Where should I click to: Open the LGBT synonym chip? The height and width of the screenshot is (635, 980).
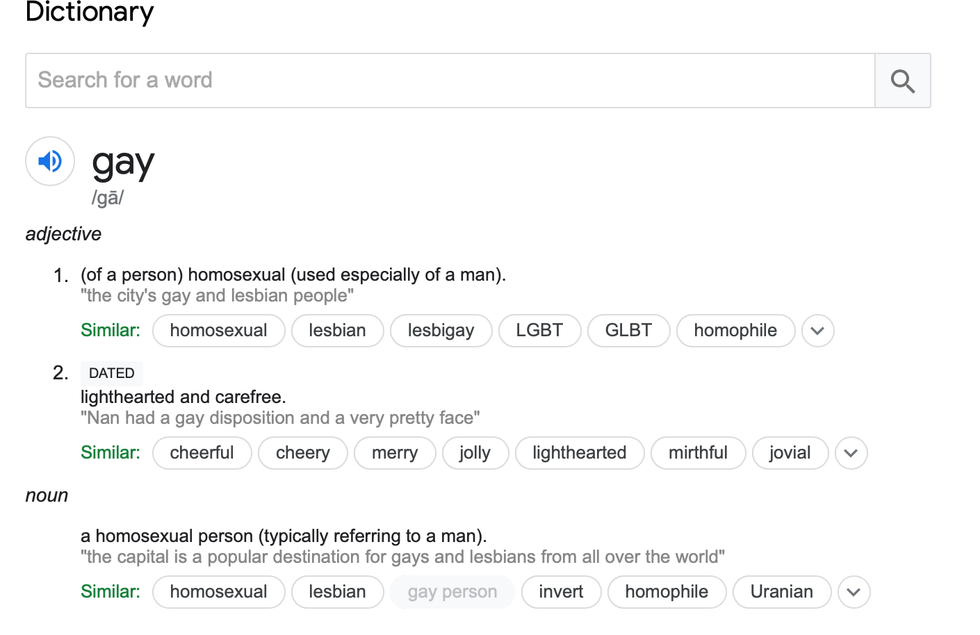coord(539,331)
